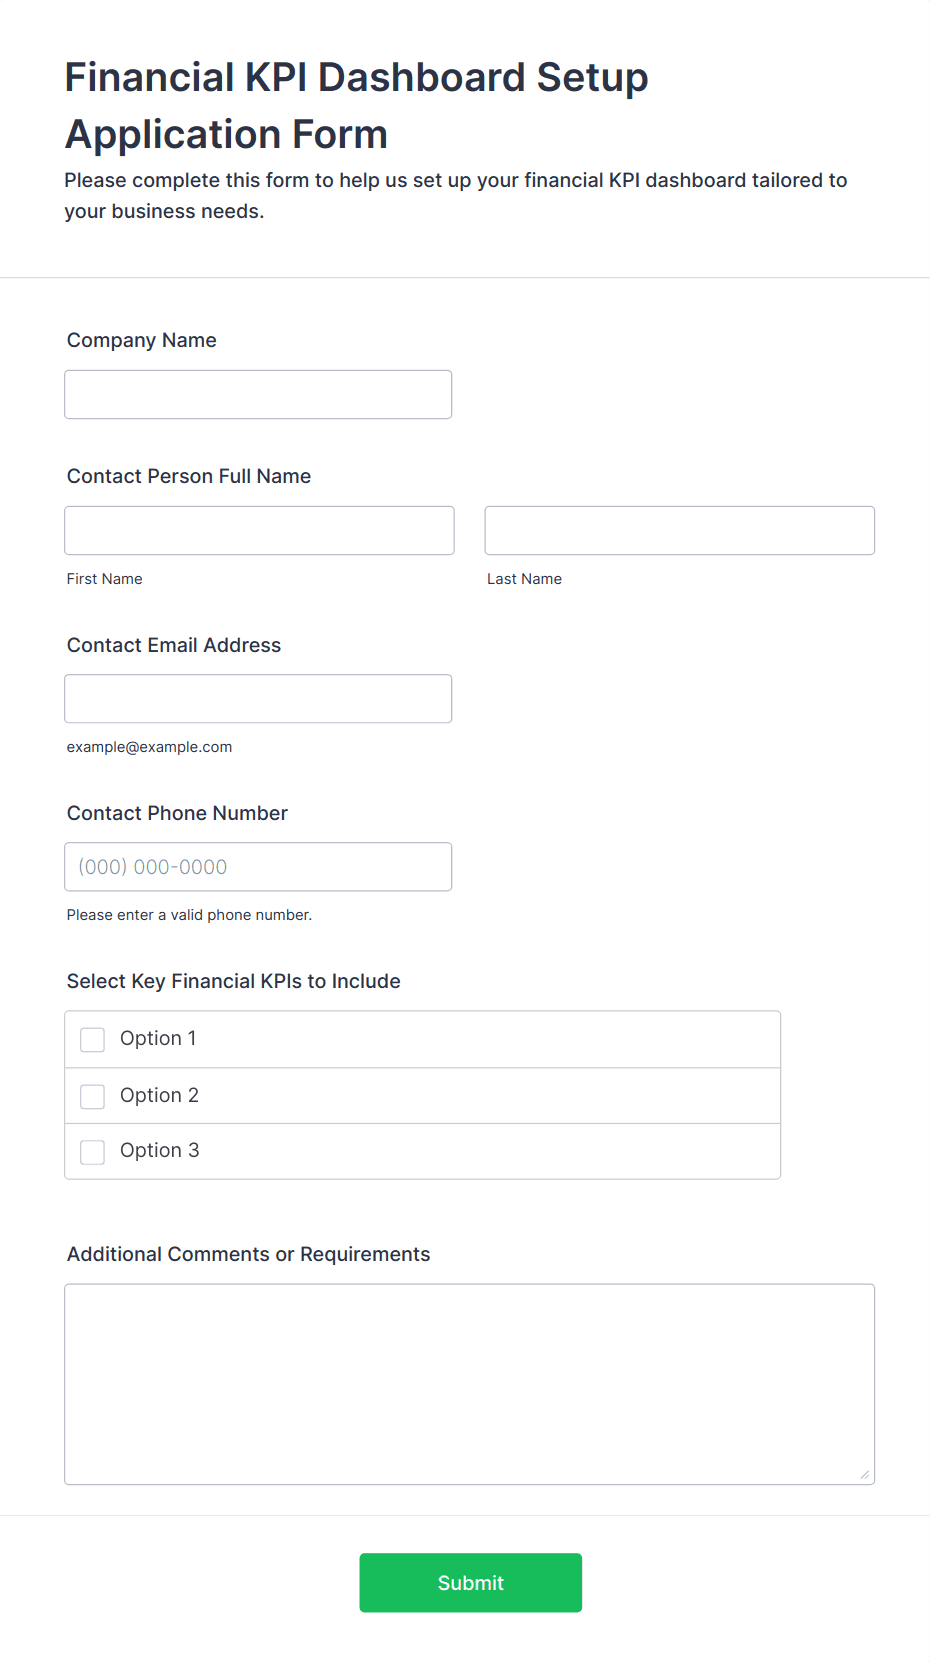Image resolution: width=930 pixels, height=1662 pixels.
Task: Click the "Additional Comments or Requirements" label
Action: [x=248, y=1255]
